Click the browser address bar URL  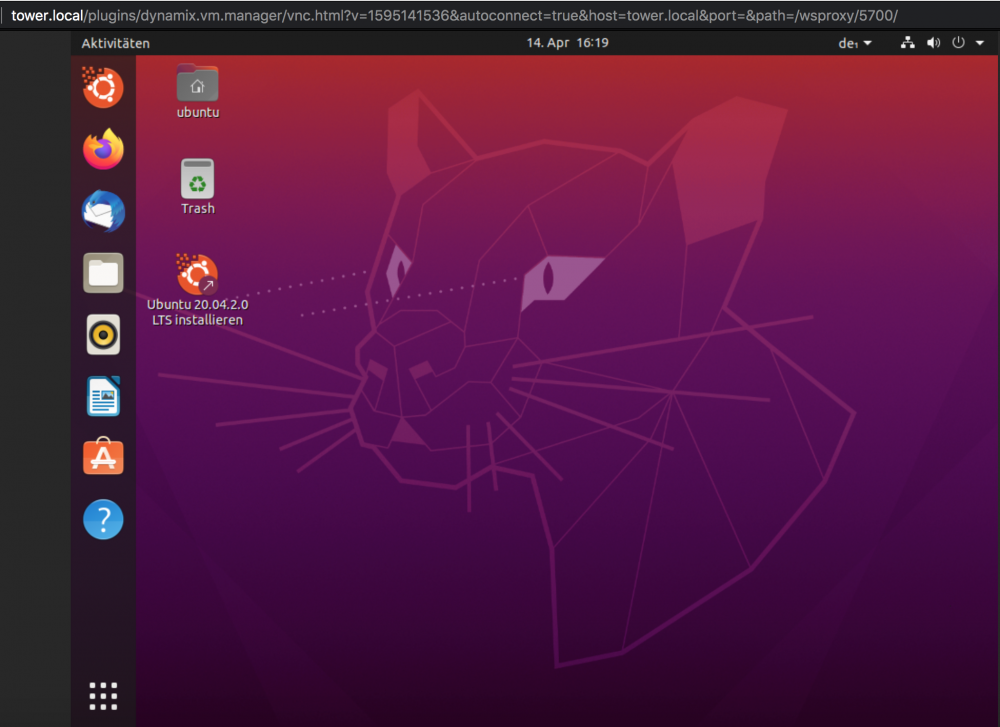(454, 15)
